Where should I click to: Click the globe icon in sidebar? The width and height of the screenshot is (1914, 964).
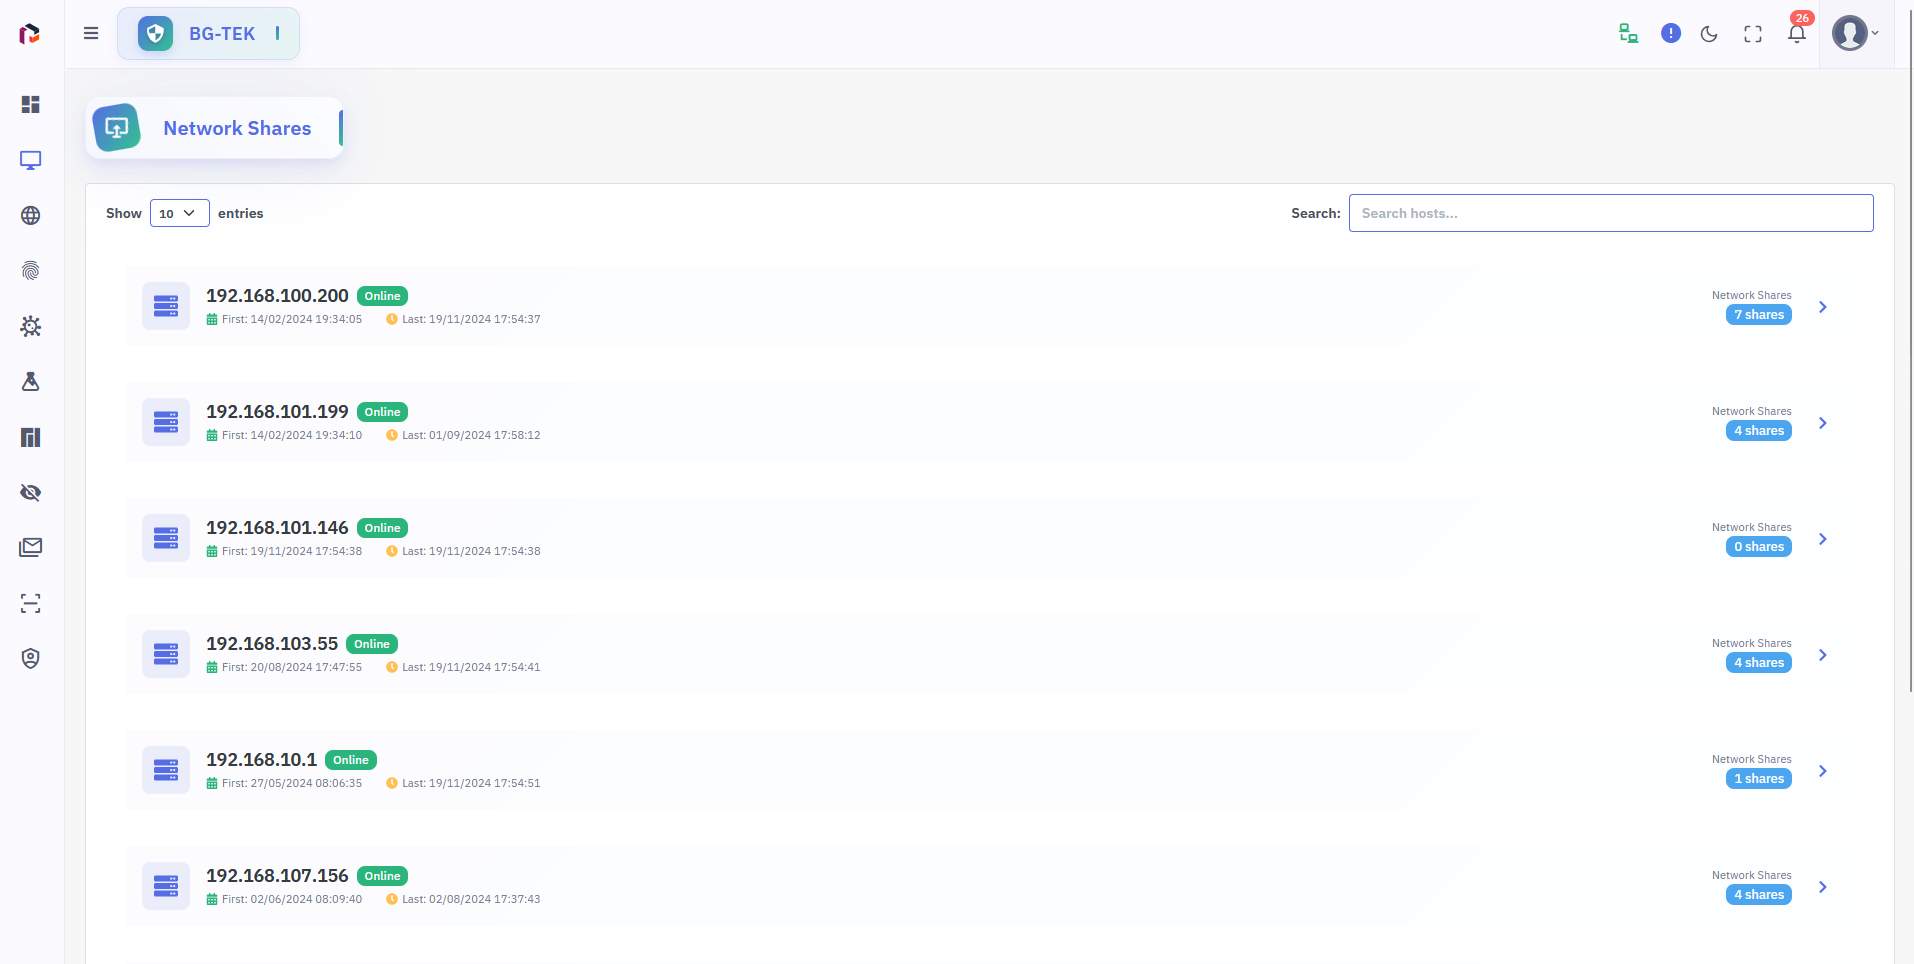pyautogui.click(x=31, y=216)
